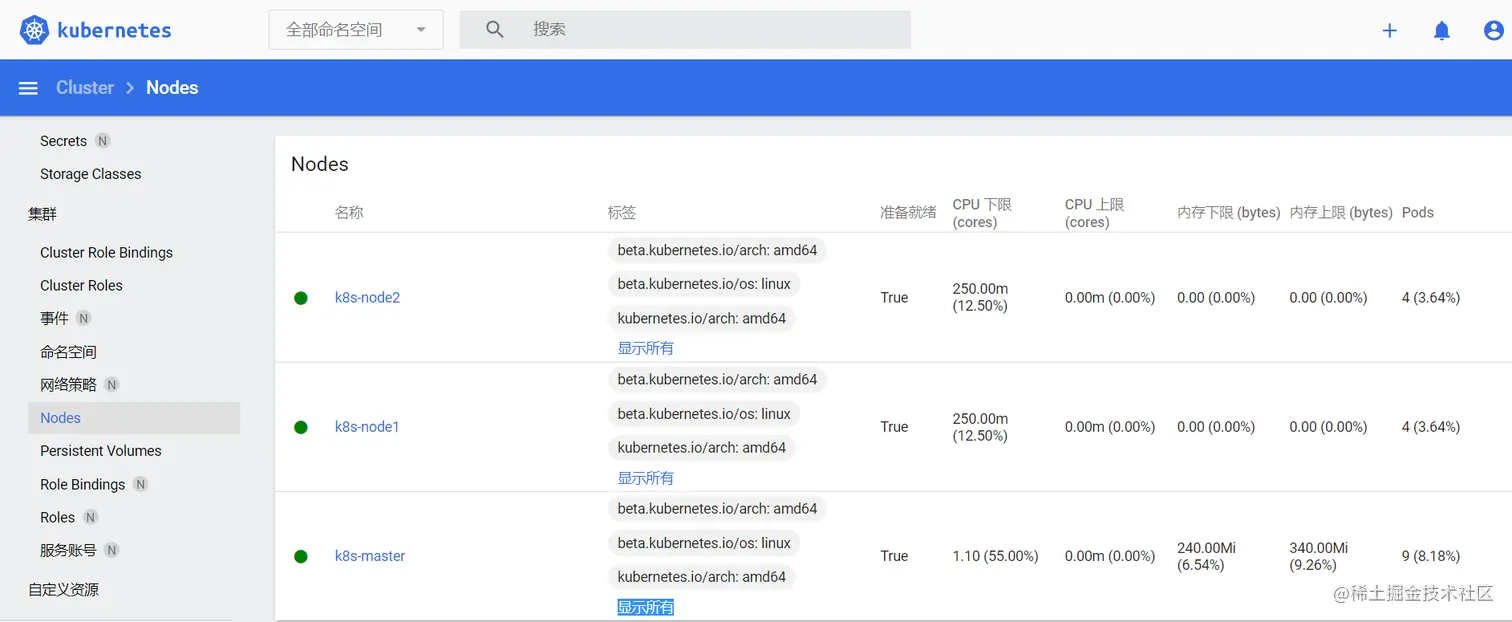The image size is (1512, 622).
Task: Open Persistent Volumes in the sidebar
Action: [x=100, y=451]
